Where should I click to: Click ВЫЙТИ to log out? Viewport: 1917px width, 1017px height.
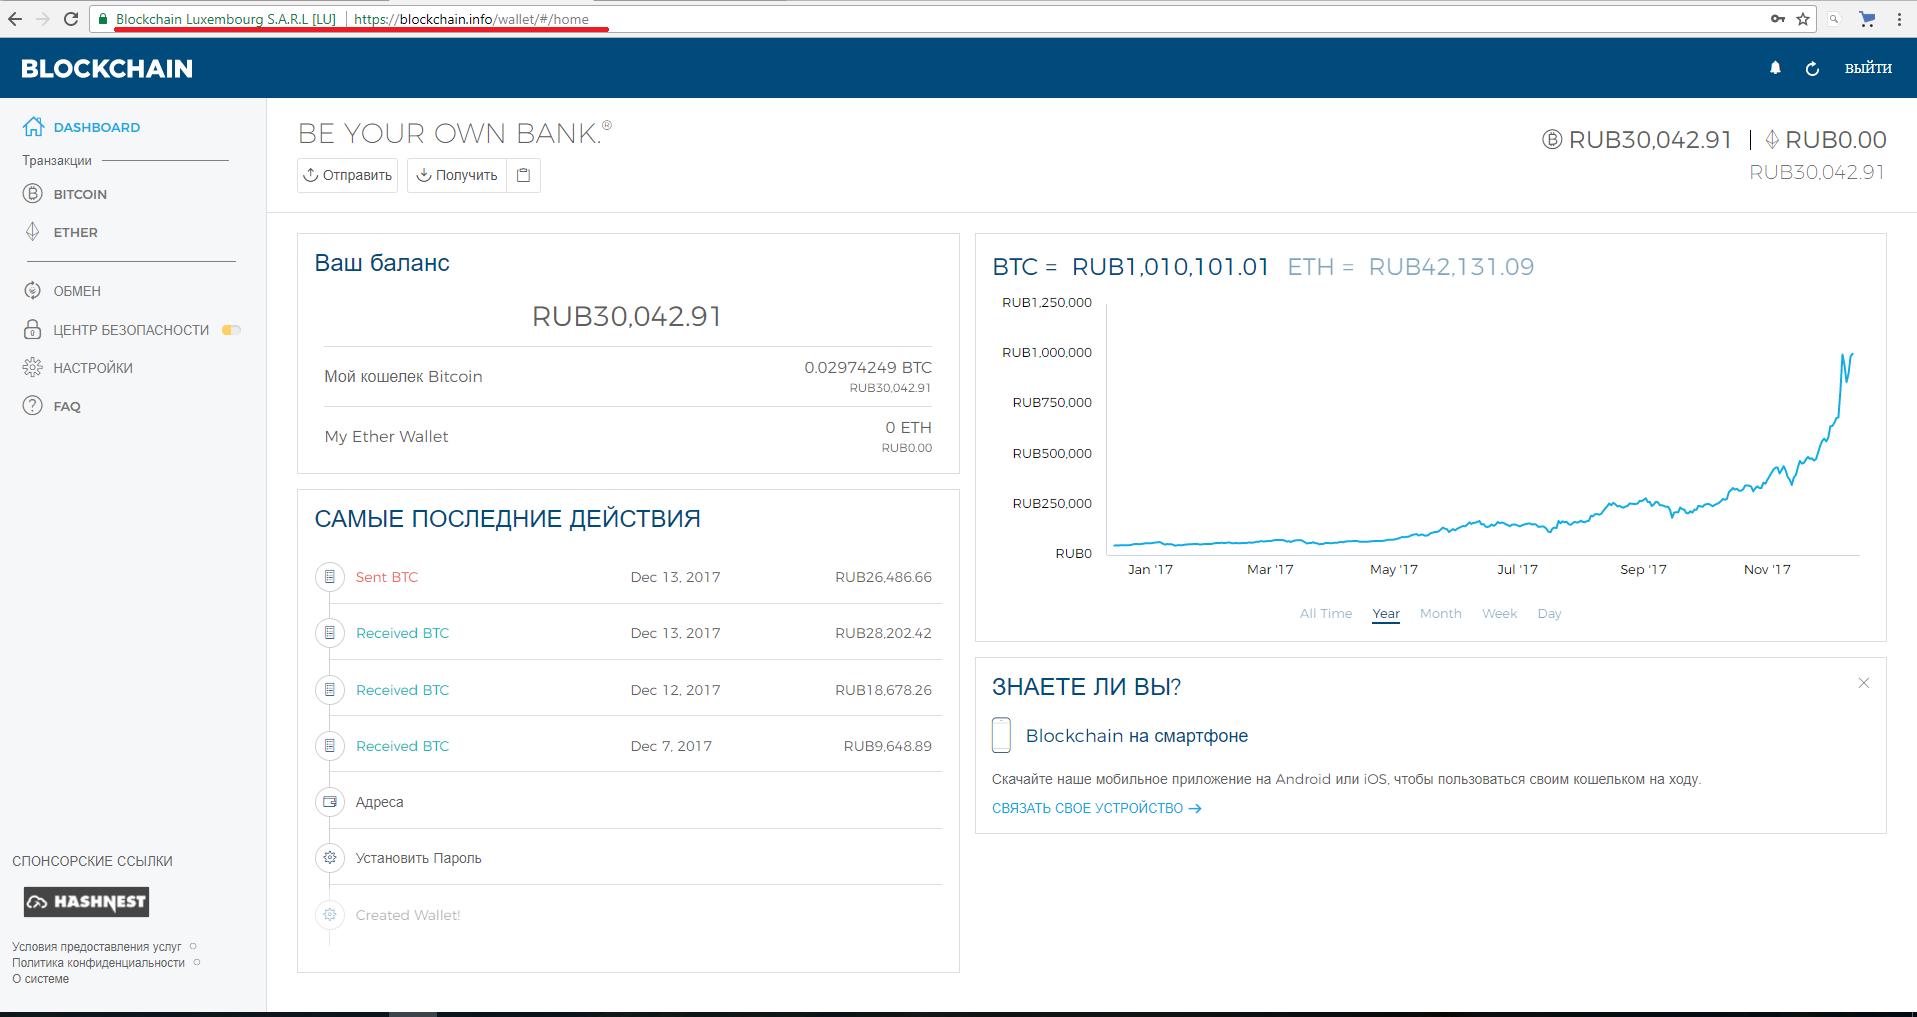click(x=1868, y=68)
